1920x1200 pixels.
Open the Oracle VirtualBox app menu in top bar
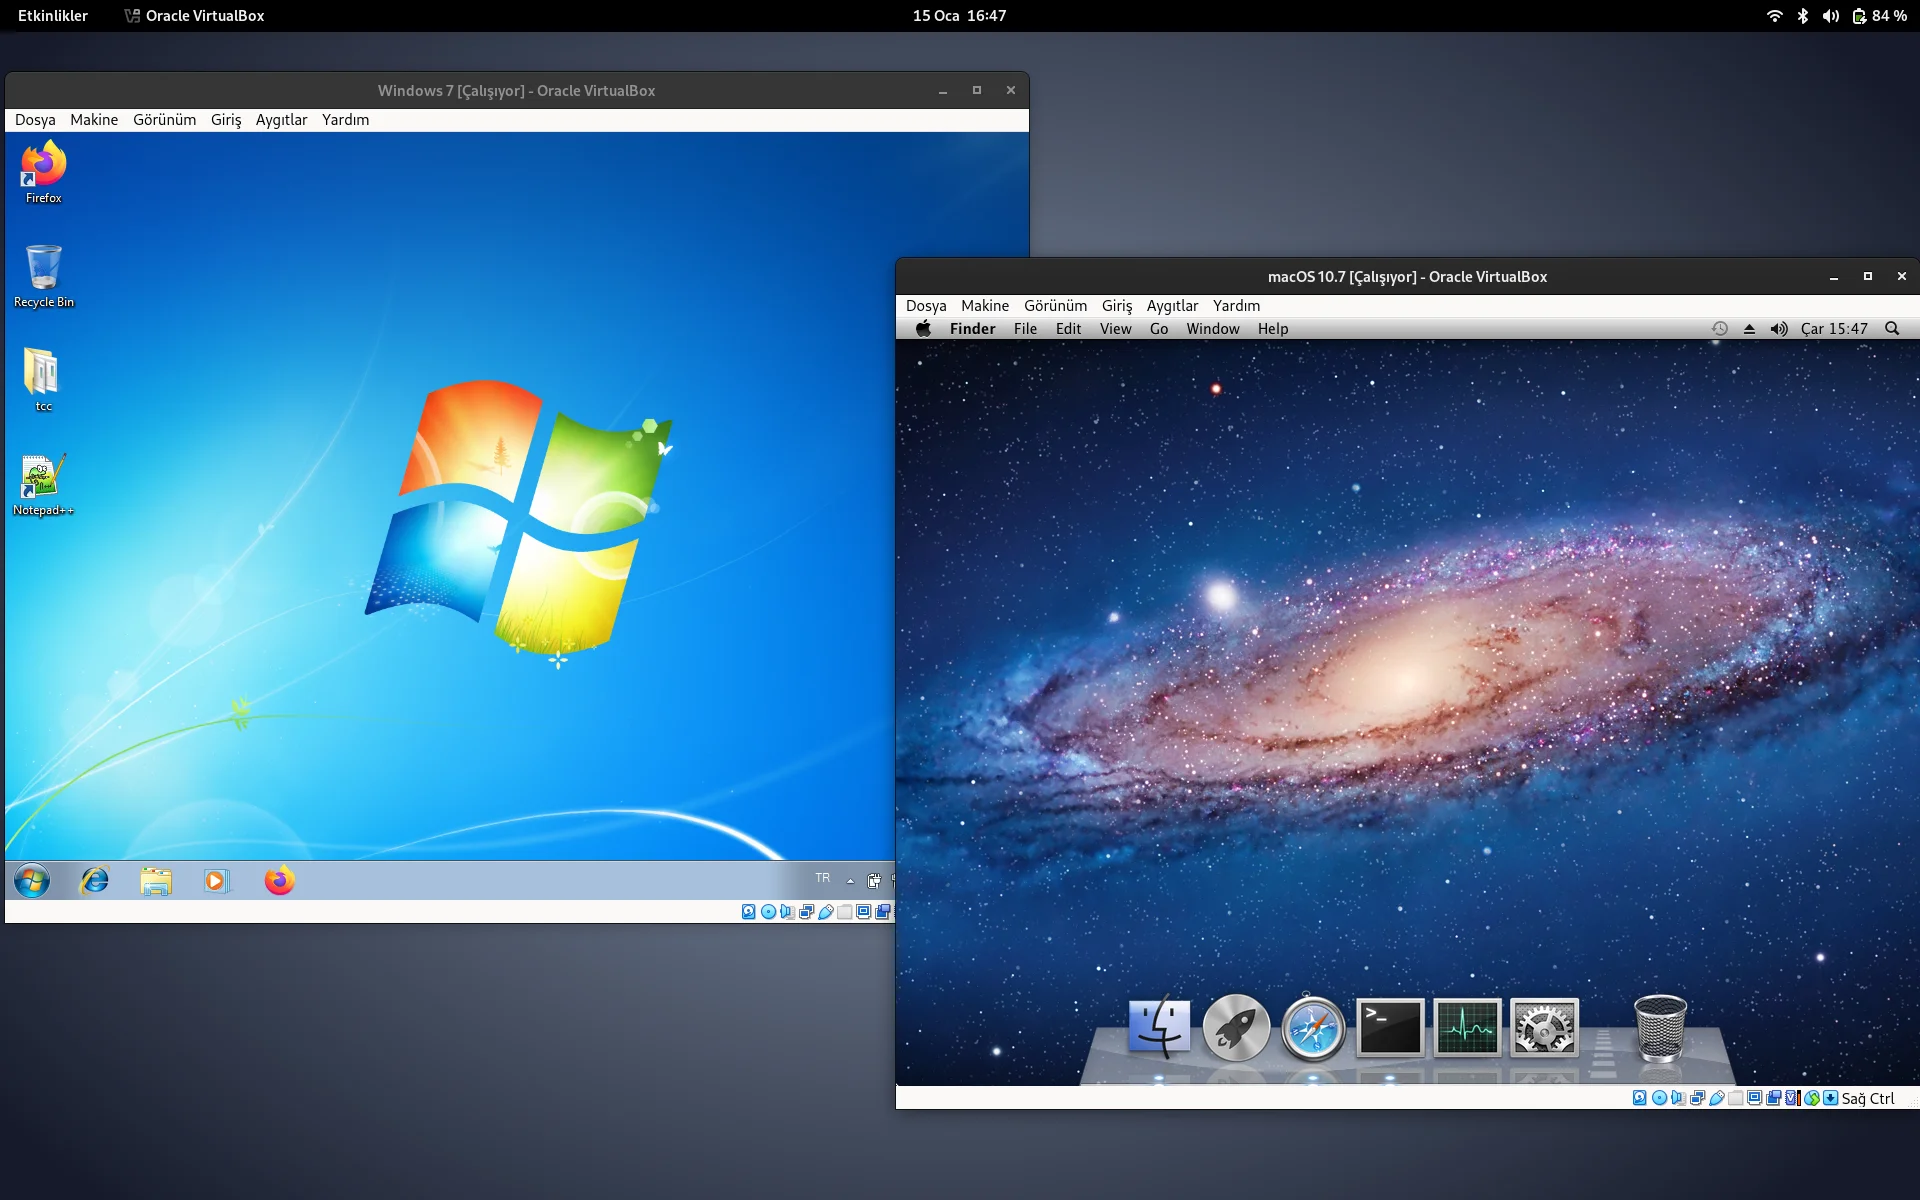click(x=195, y=16)
